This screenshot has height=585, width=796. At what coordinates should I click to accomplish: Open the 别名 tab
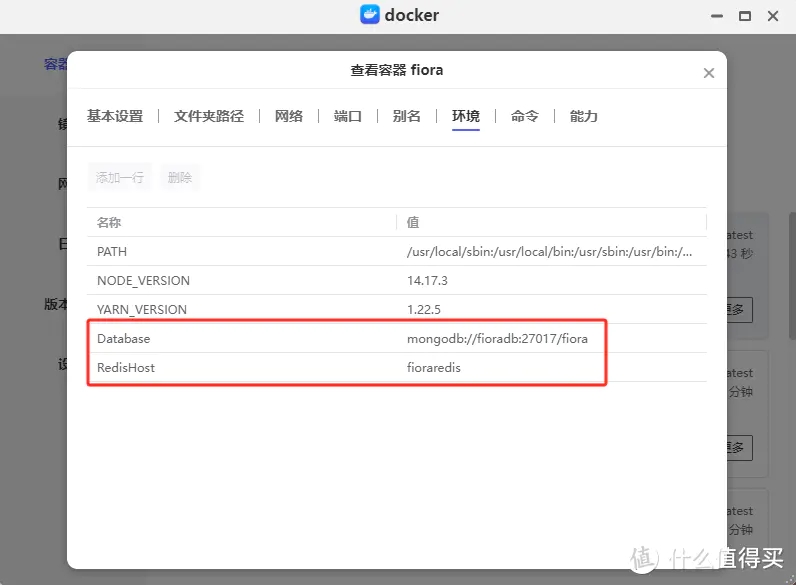click(407, 116)
